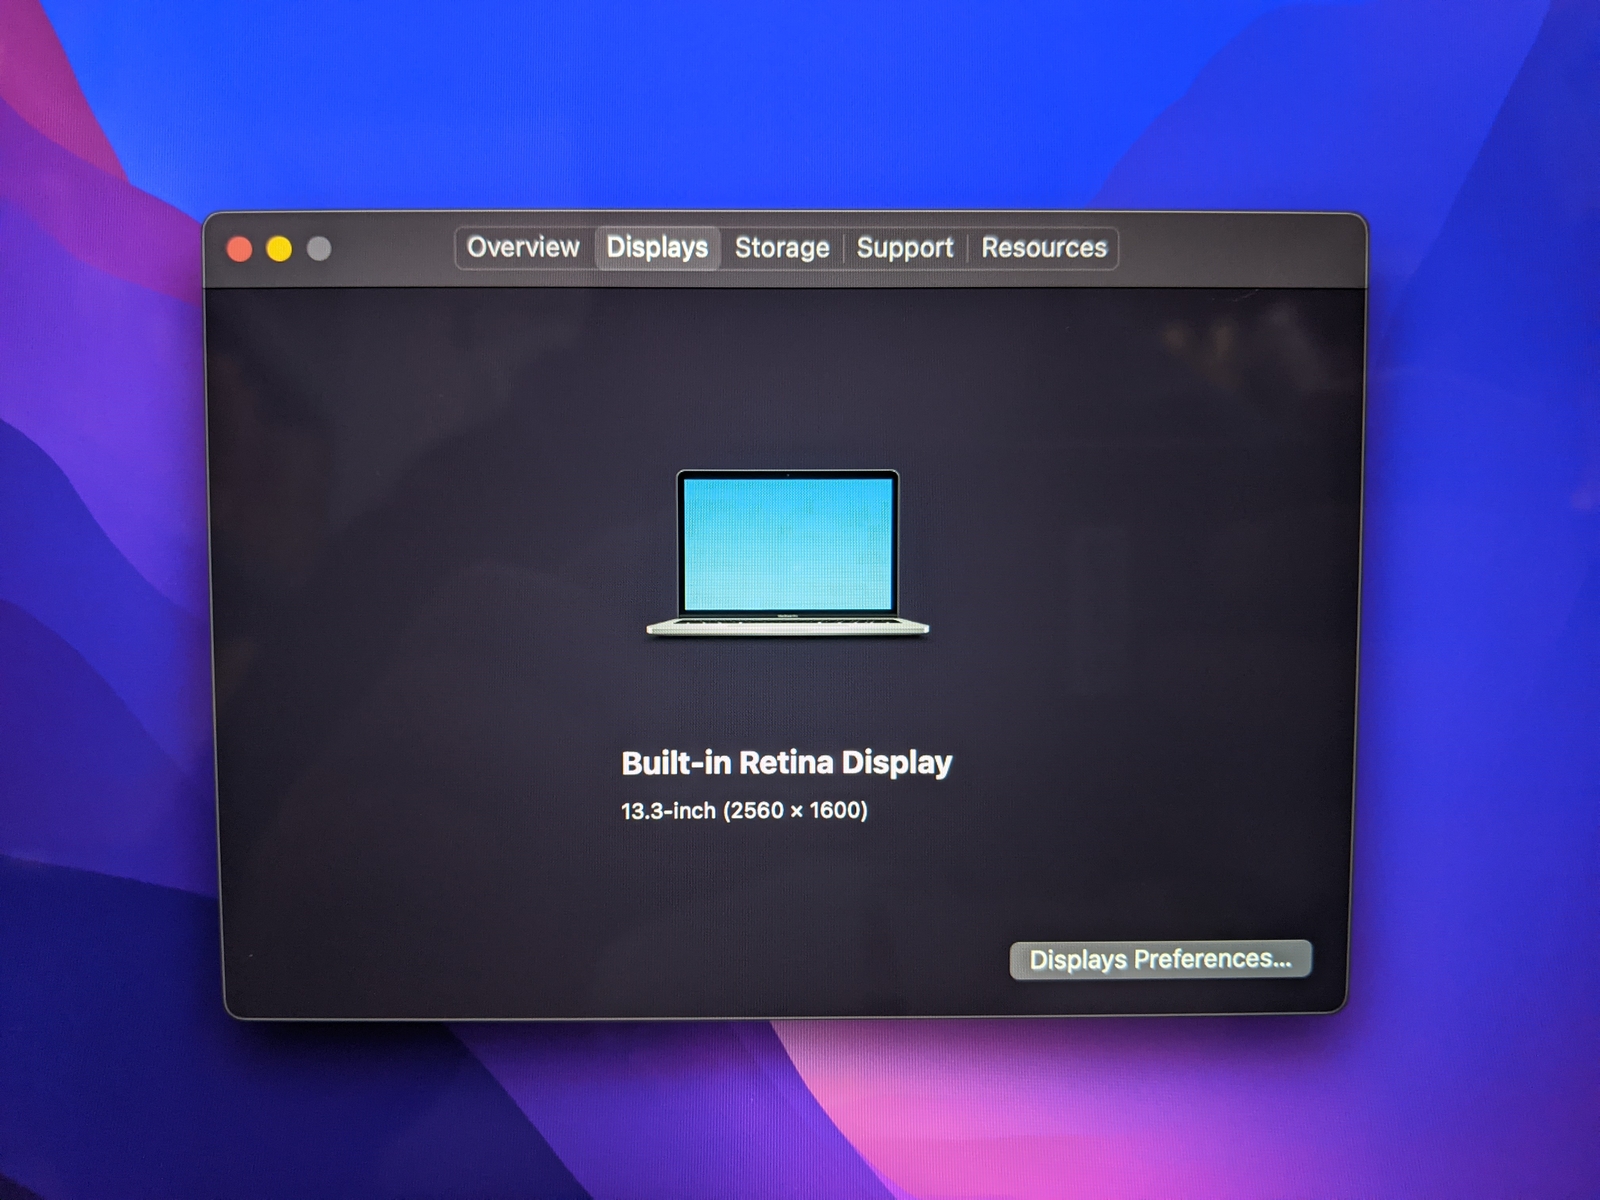Image resolution: width=1600 pixels, height=1200 pixels.
Task: Minimize window with the yellow button
Action: pyautogui.click(x=279, y=248)
